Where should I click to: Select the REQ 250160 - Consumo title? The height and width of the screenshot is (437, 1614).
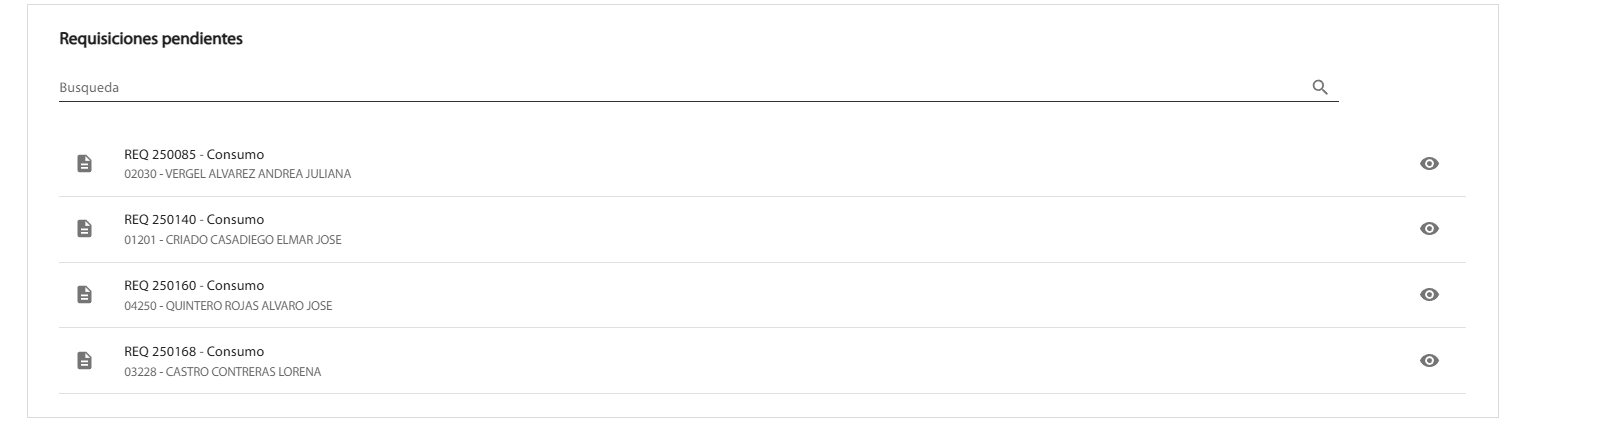(x=194, y=286)
